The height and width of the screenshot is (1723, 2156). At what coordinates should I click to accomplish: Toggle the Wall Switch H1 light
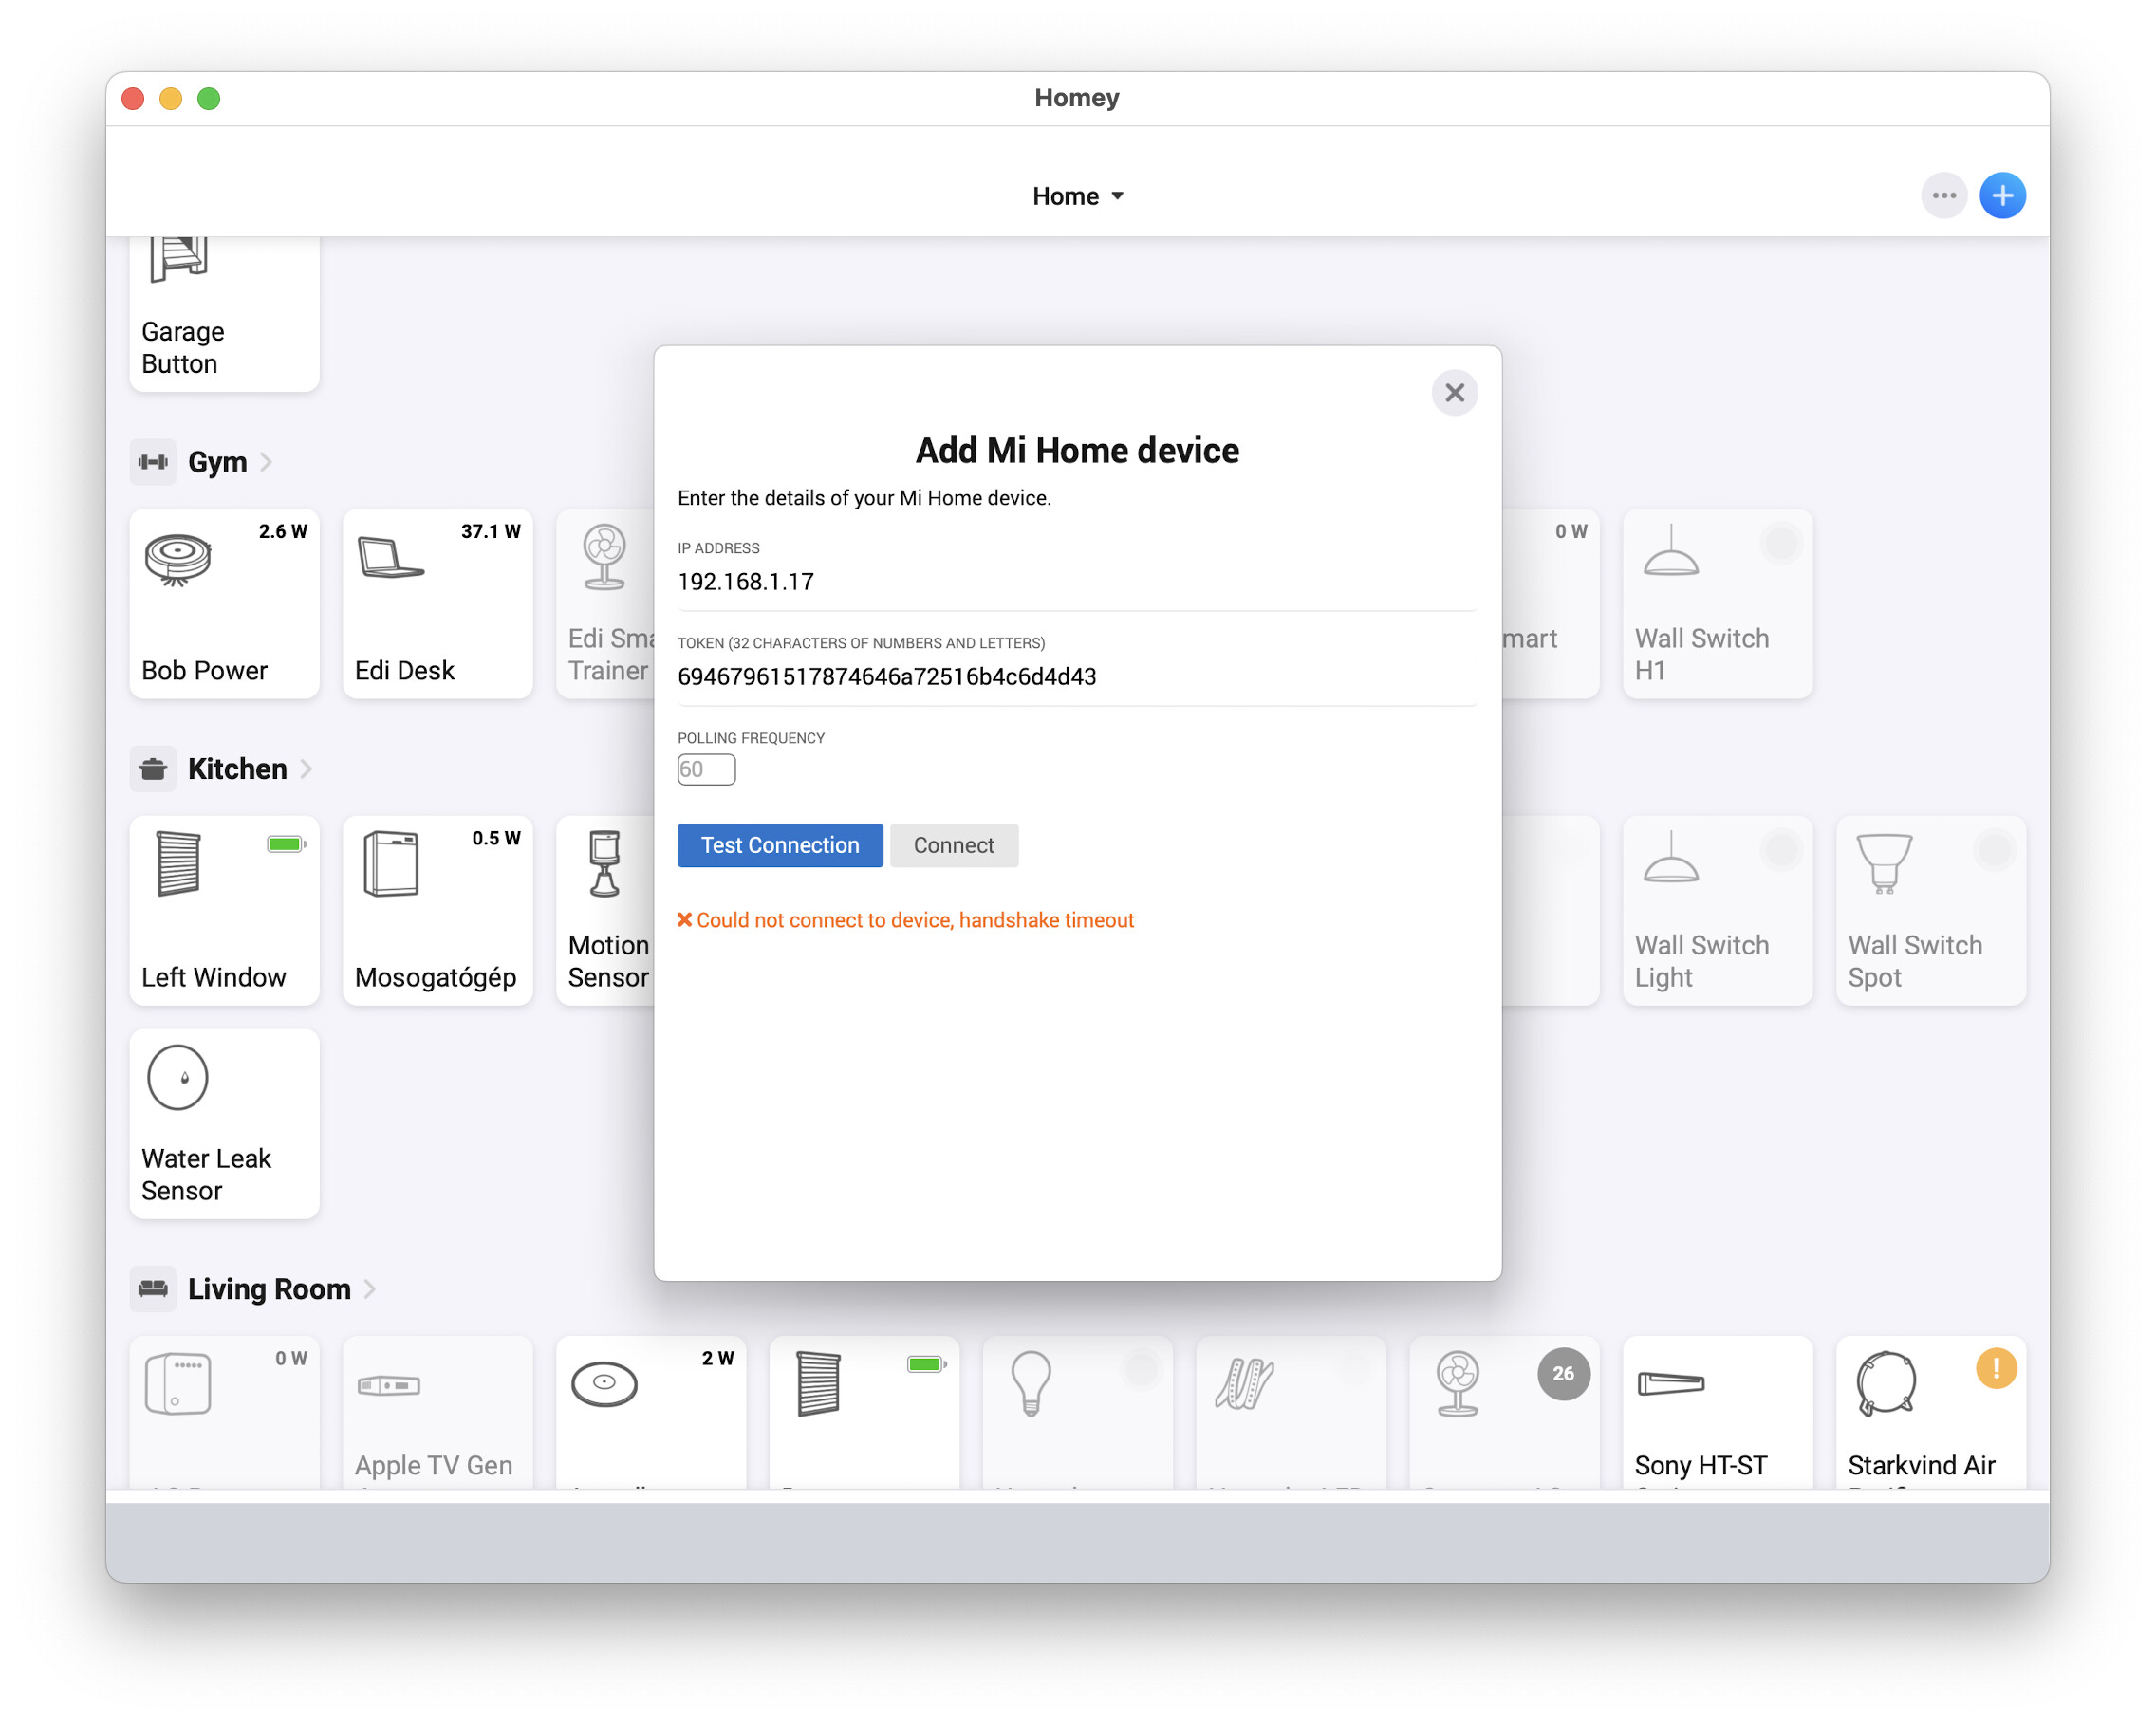[x=1780, y=543]
